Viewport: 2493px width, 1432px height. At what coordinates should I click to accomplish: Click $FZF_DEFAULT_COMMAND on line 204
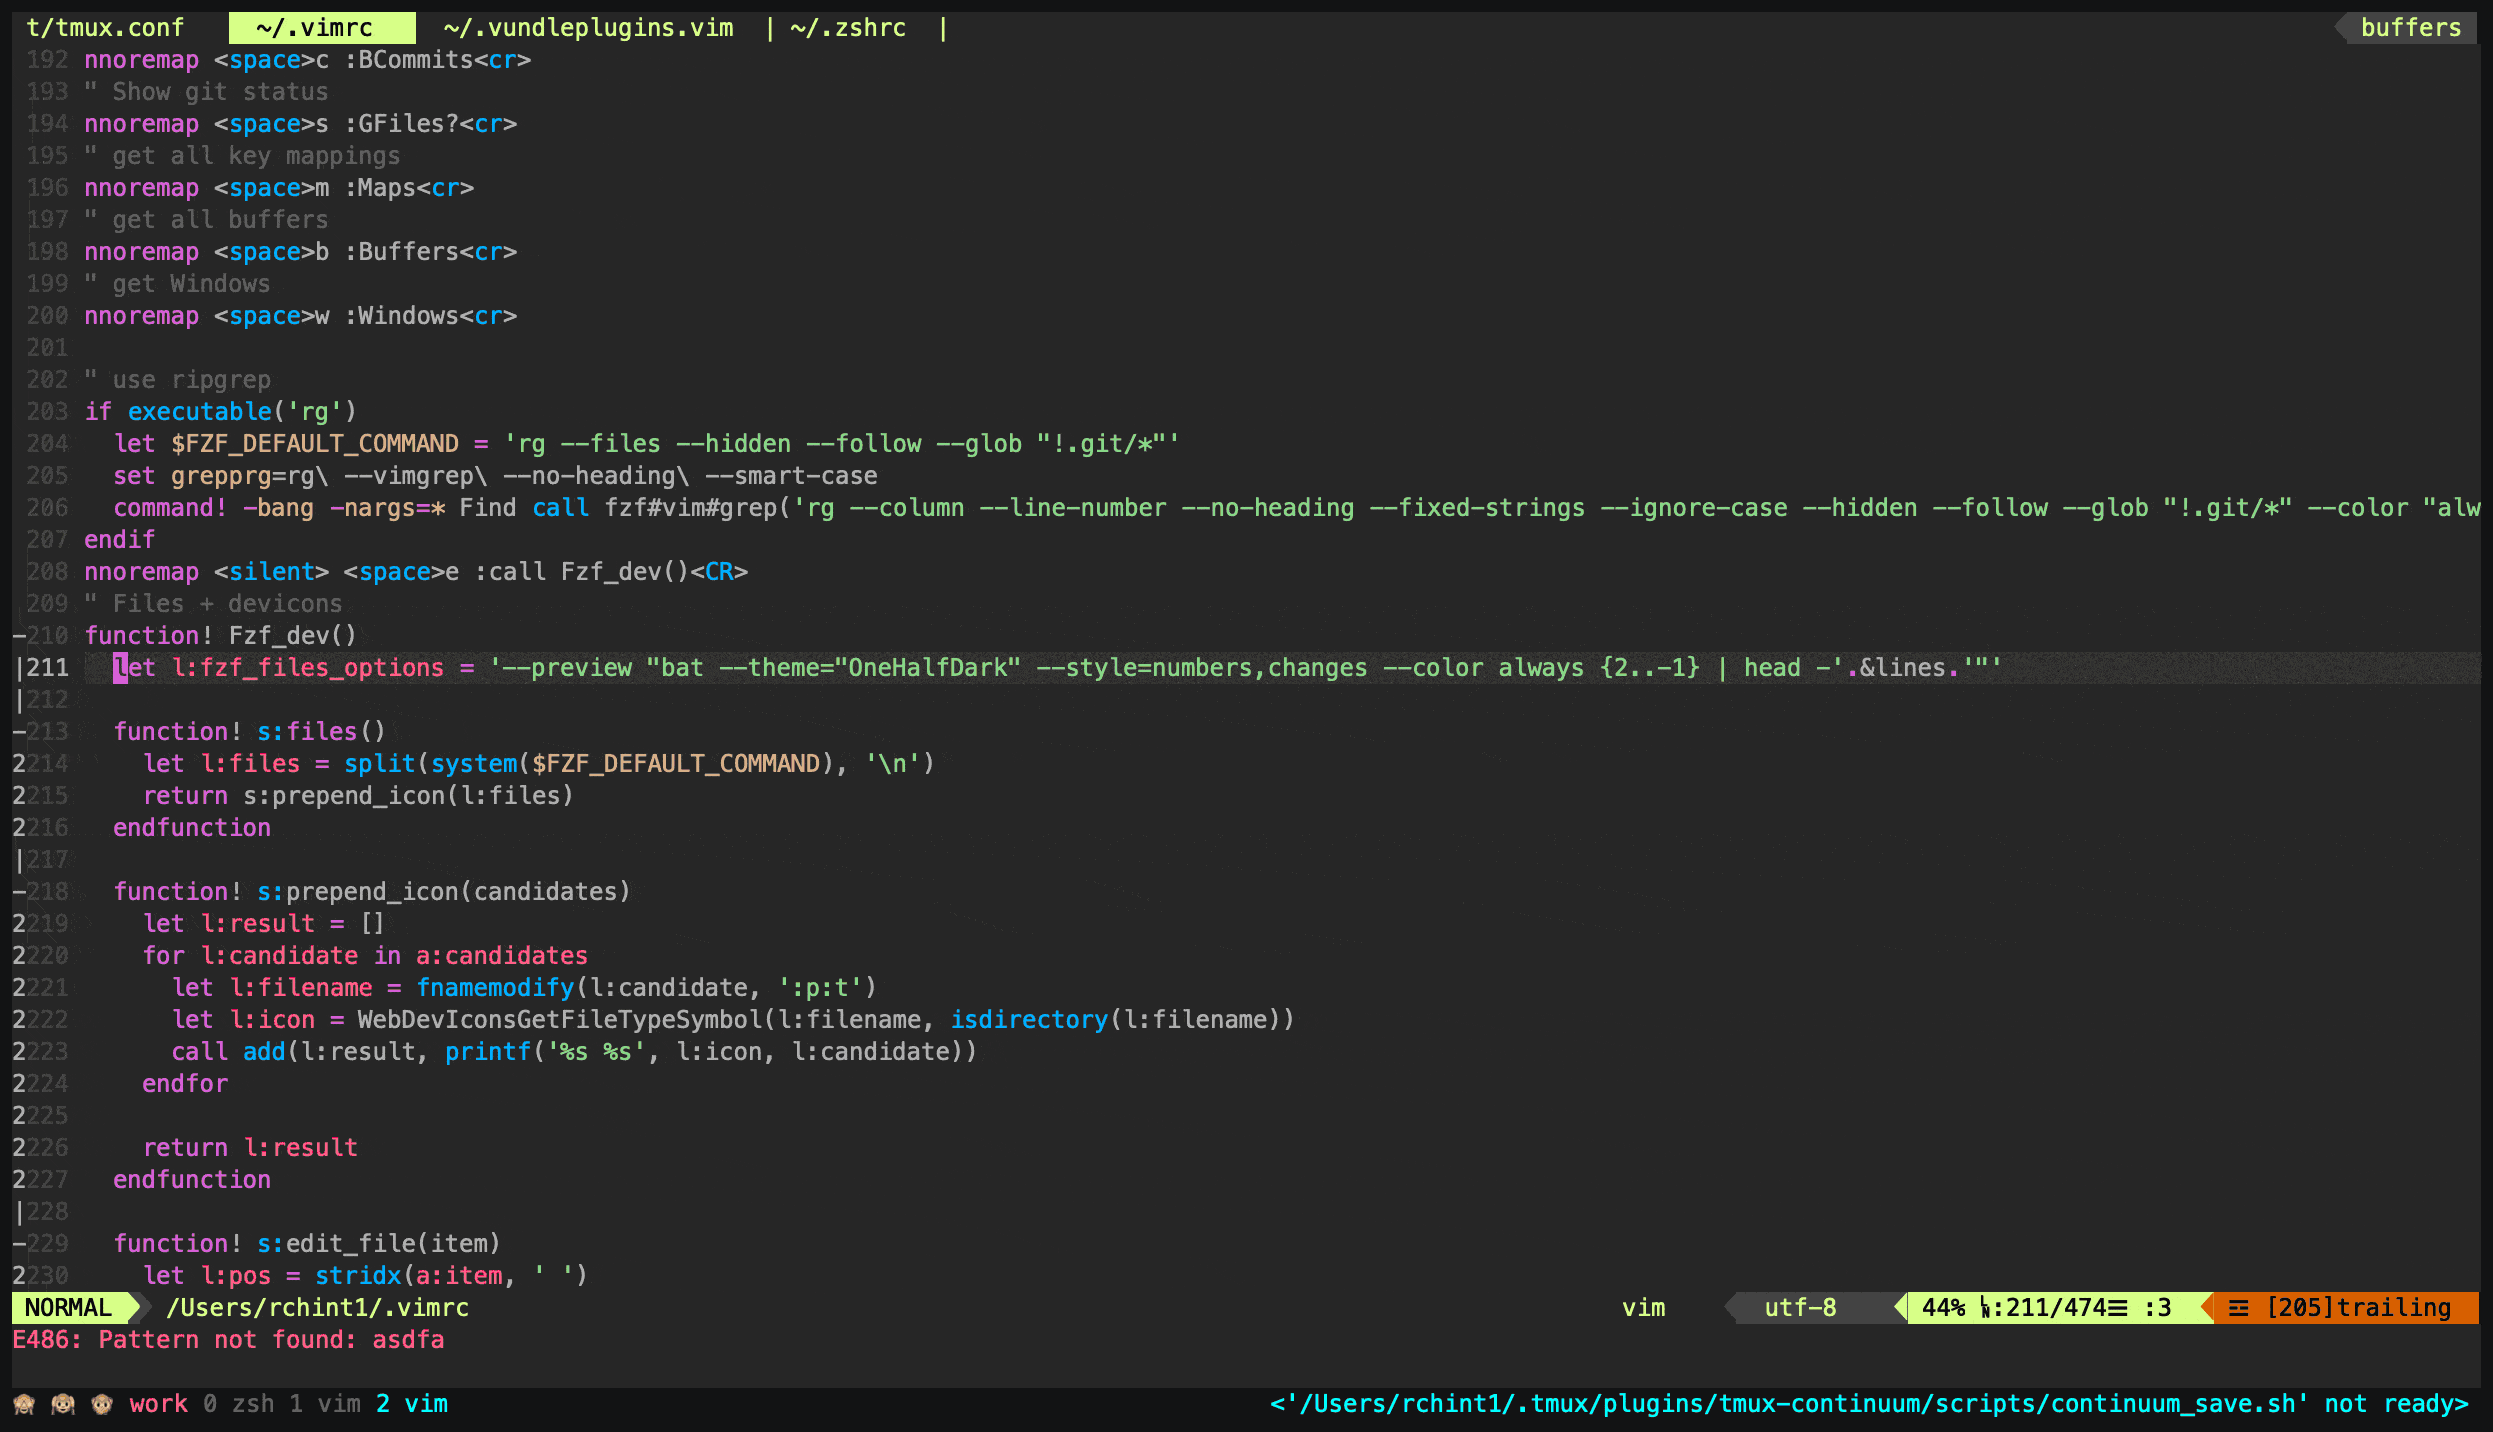pyautogui.click(x=315, y=444)
